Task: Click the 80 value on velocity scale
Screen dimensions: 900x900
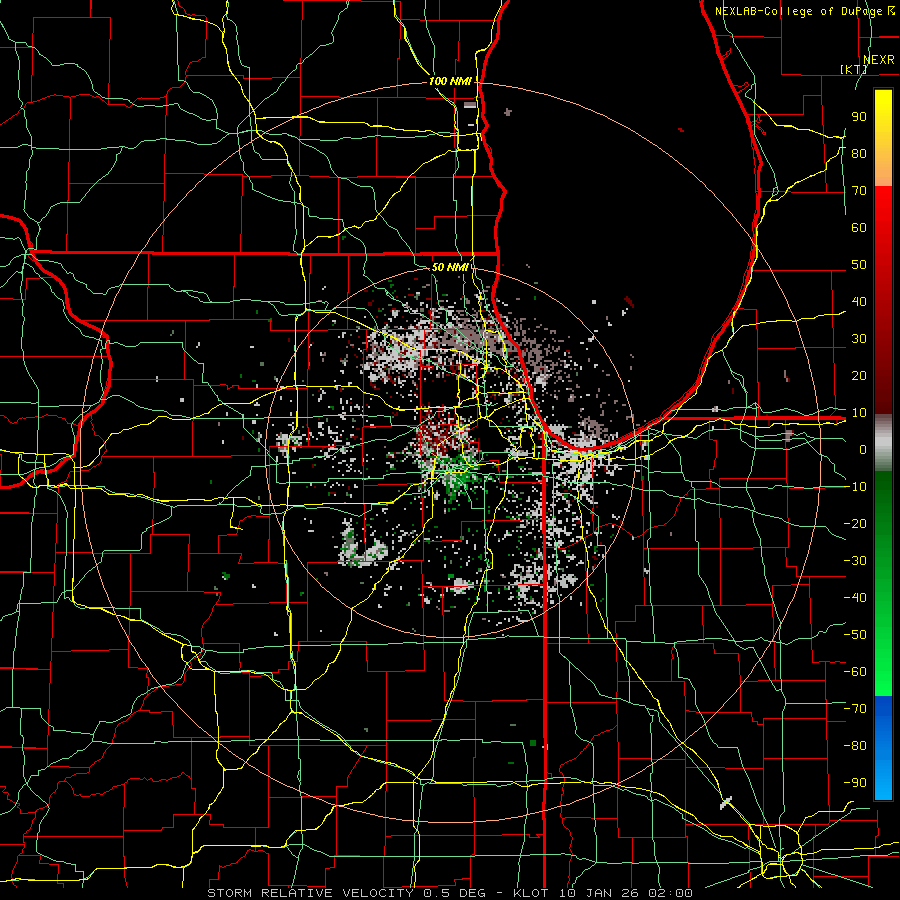Action: (x=859, y=153)
